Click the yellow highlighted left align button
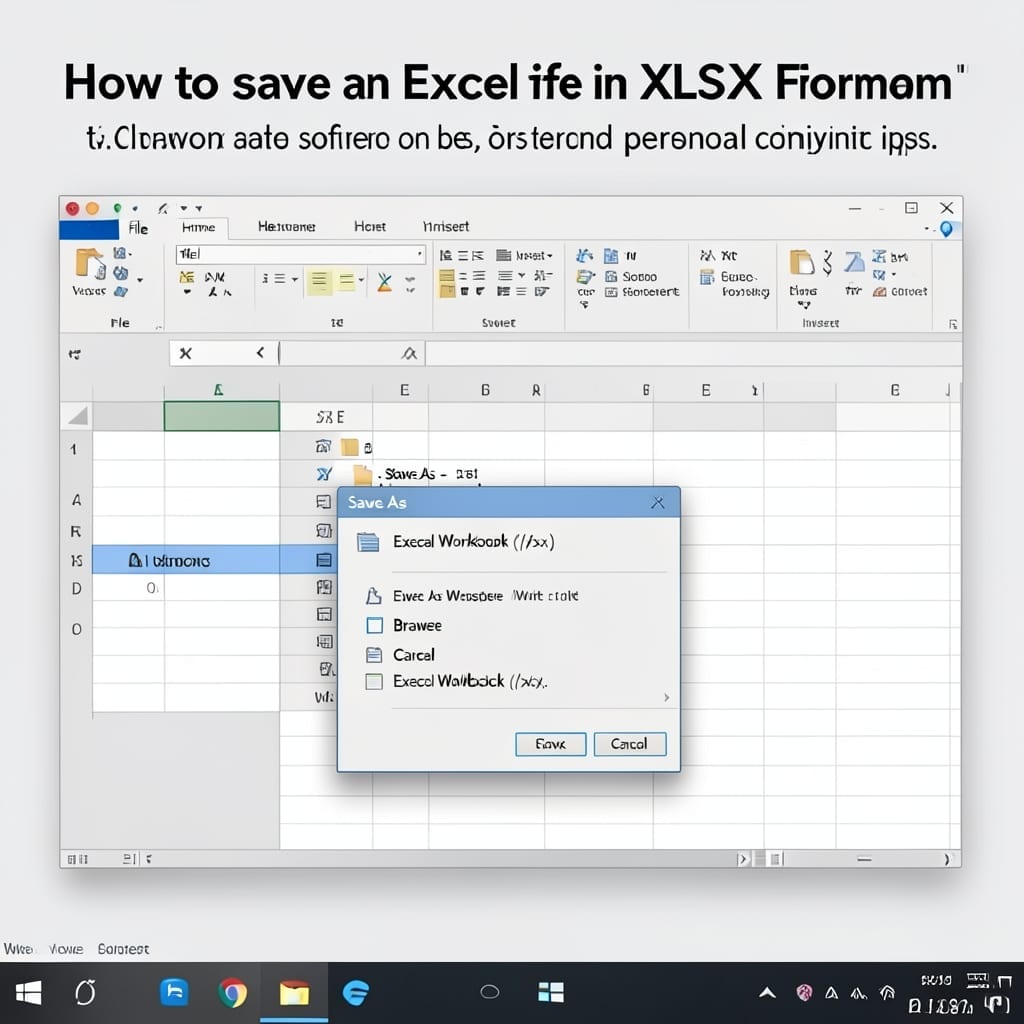Screen dimensions: 1024x1024 [319, 281]
